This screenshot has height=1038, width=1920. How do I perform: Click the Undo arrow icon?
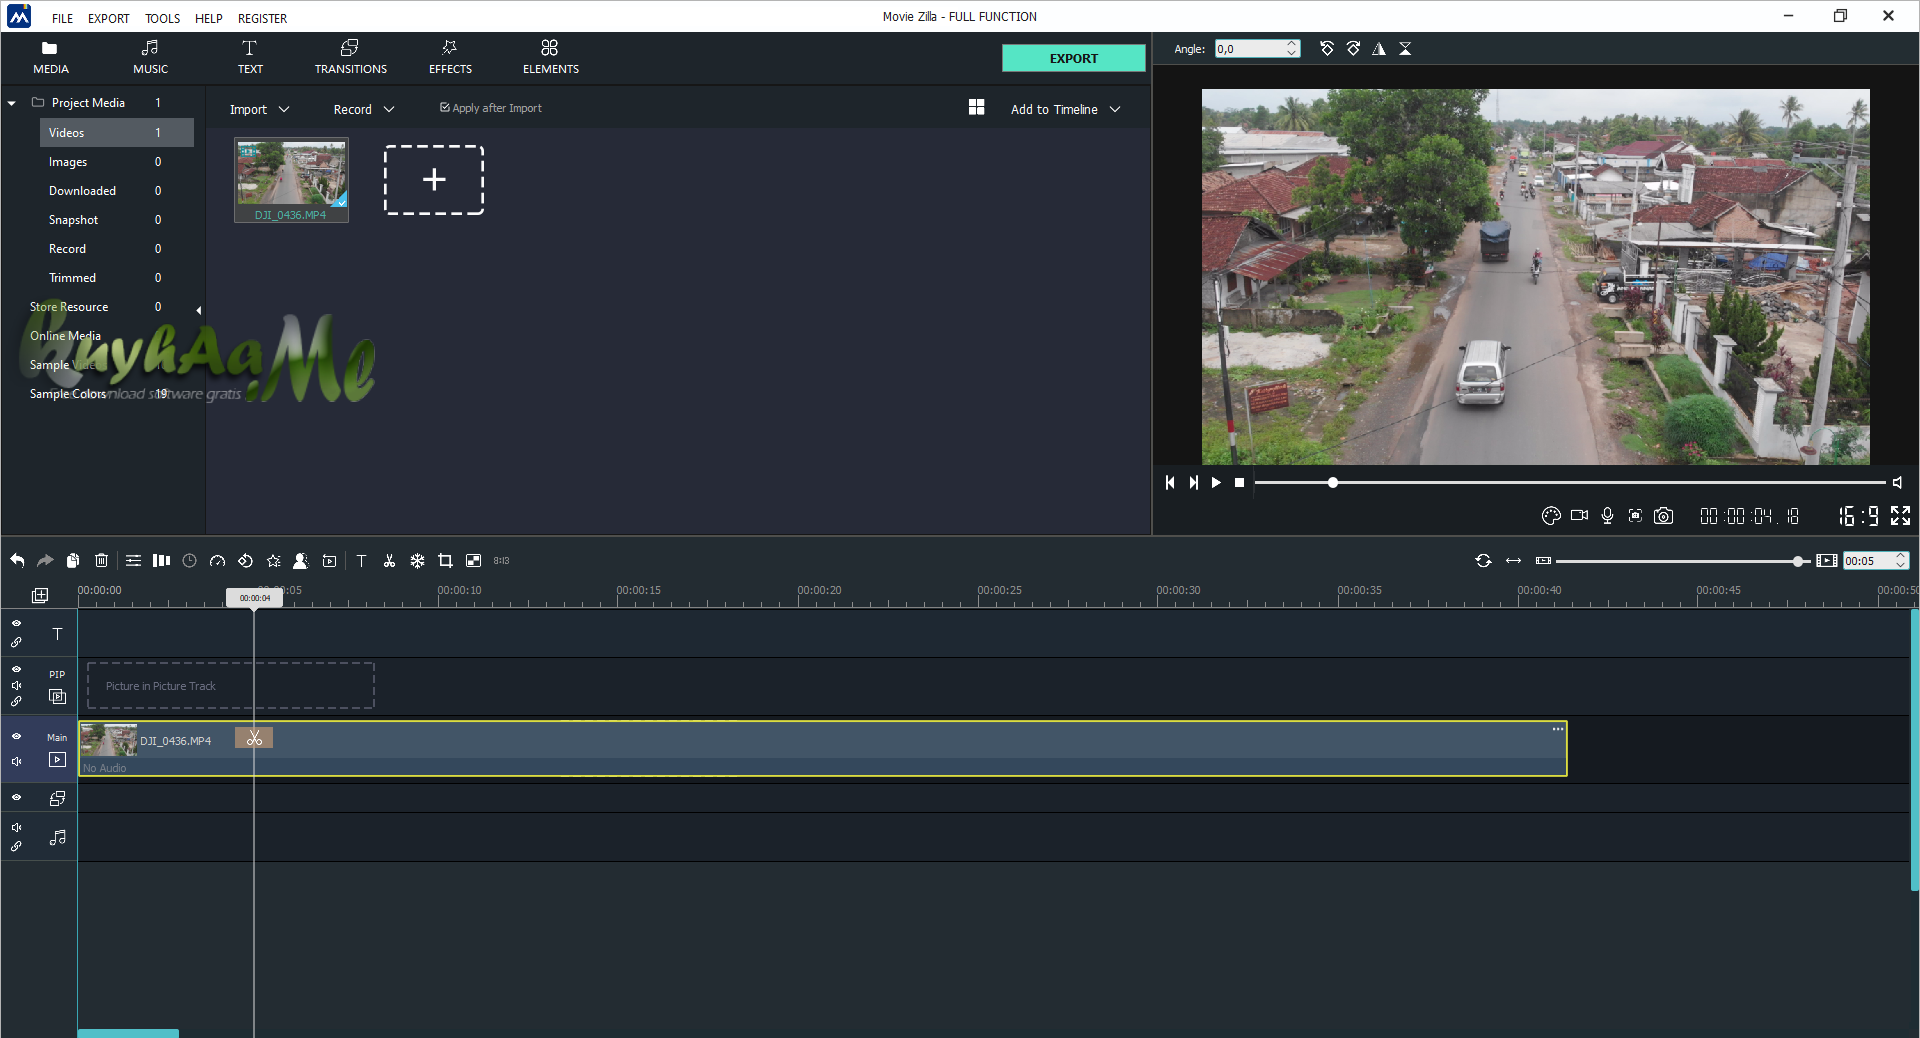(x=16, y=561)
